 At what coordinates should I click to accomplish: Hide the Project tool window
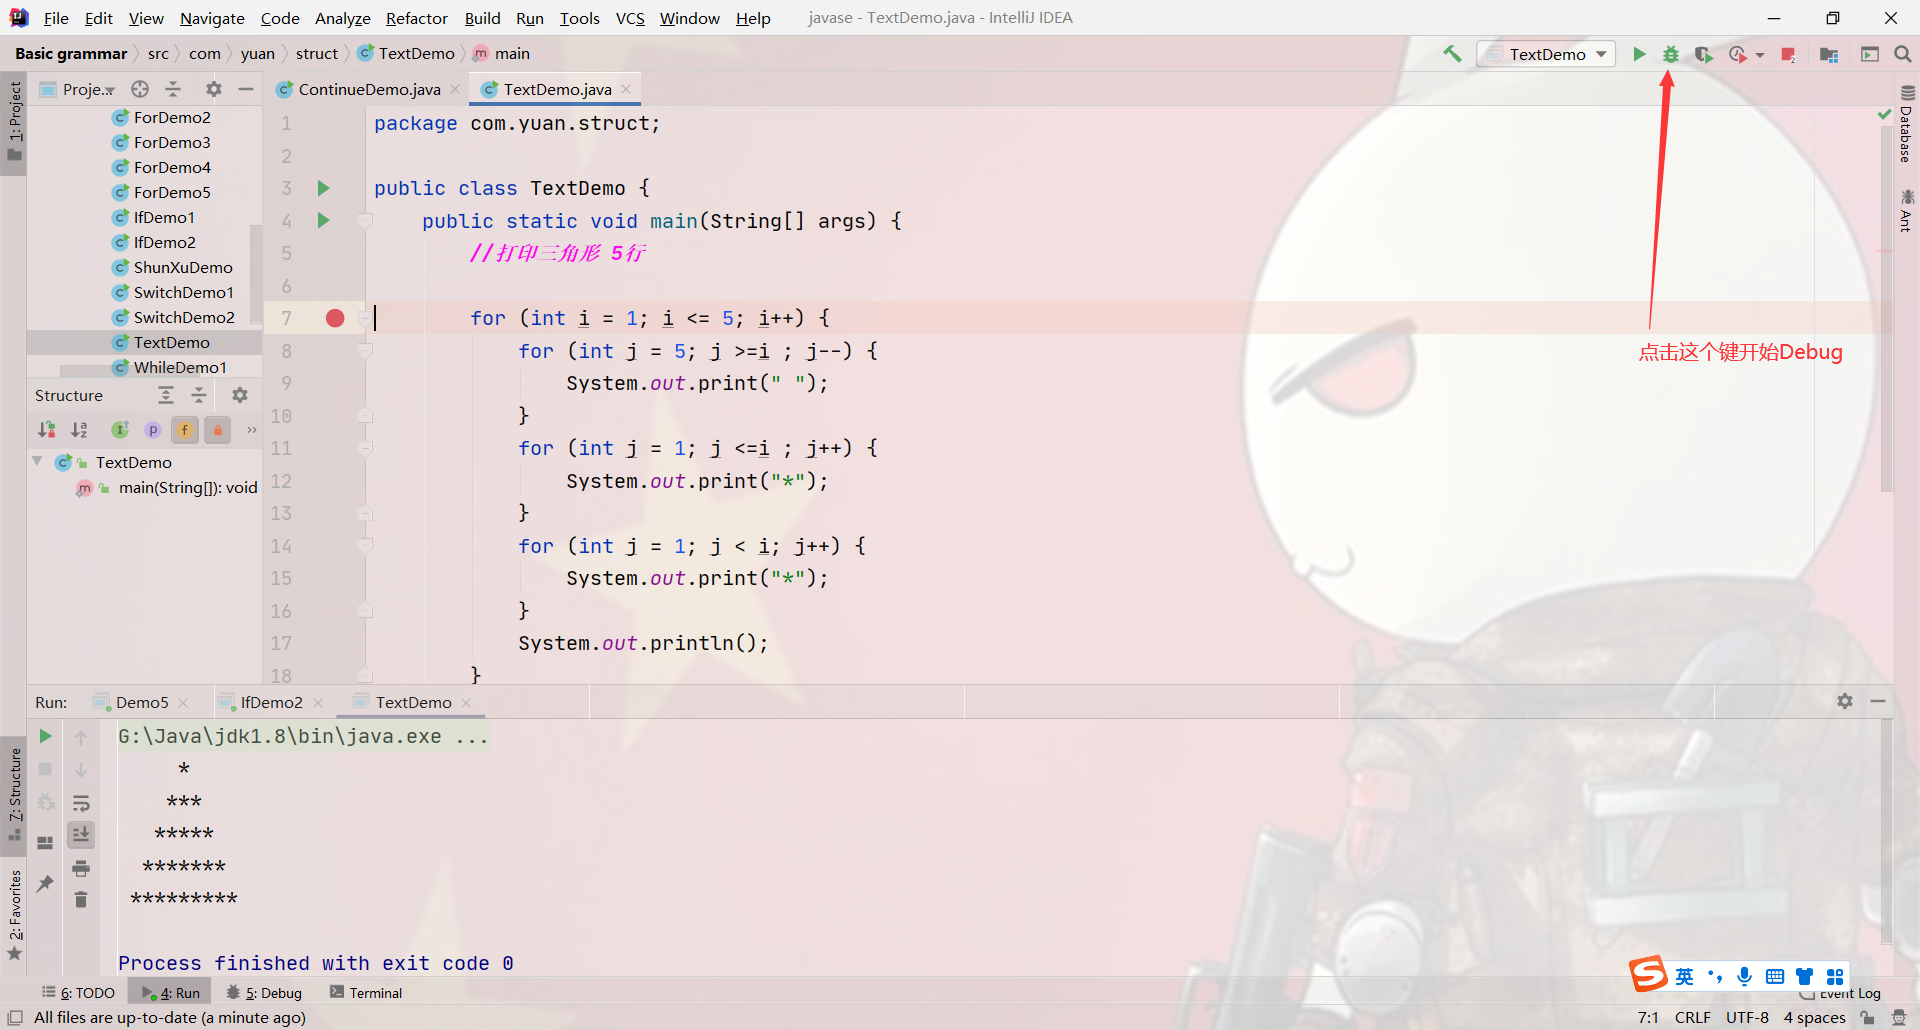click(x=246, y=89)
